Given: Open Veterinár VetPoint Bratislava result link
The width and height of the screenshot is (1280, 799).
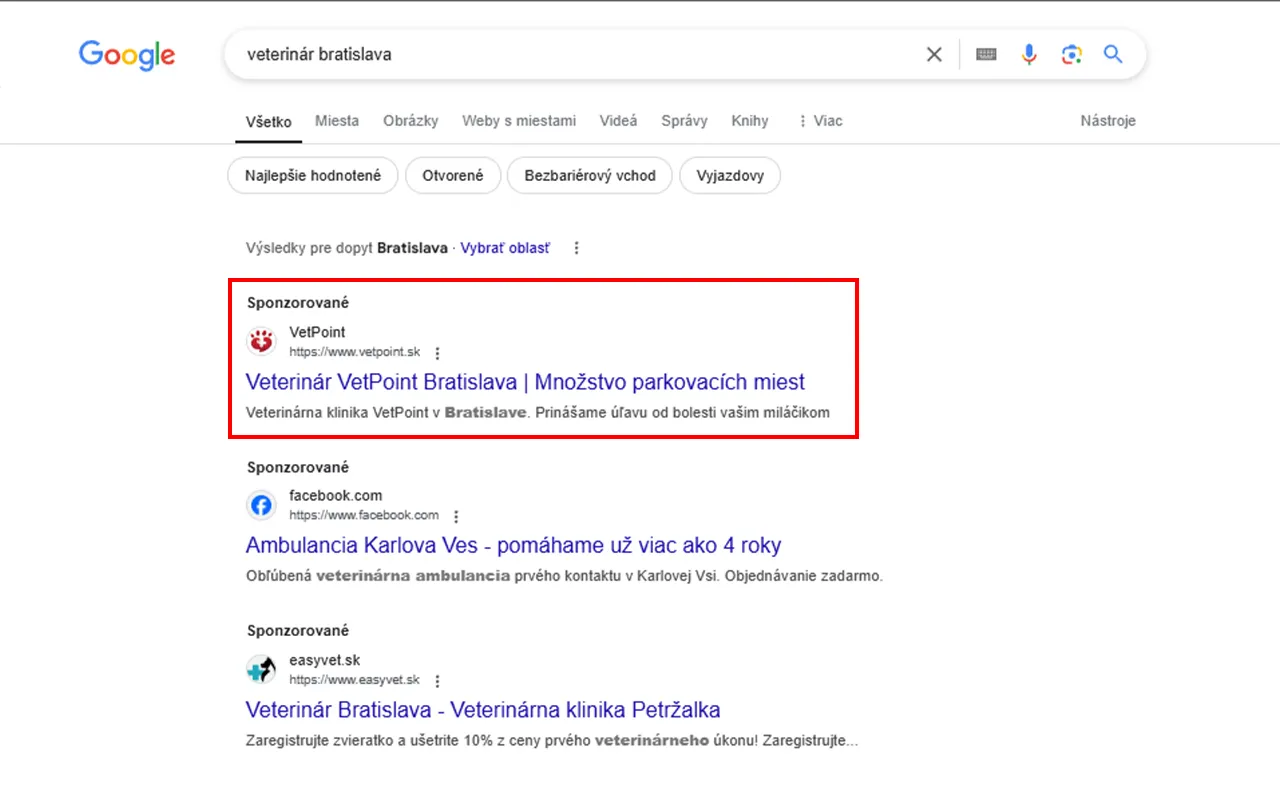Looking at the screenshot, I should pos(525,382).
